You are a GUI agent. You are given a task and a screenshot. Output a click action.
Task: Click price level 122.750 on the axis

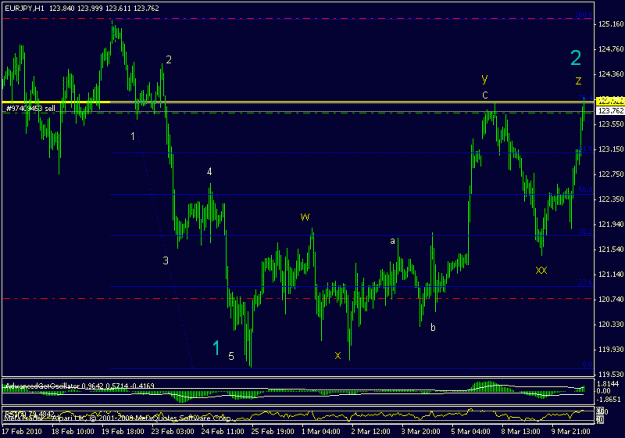coord(611,174)
